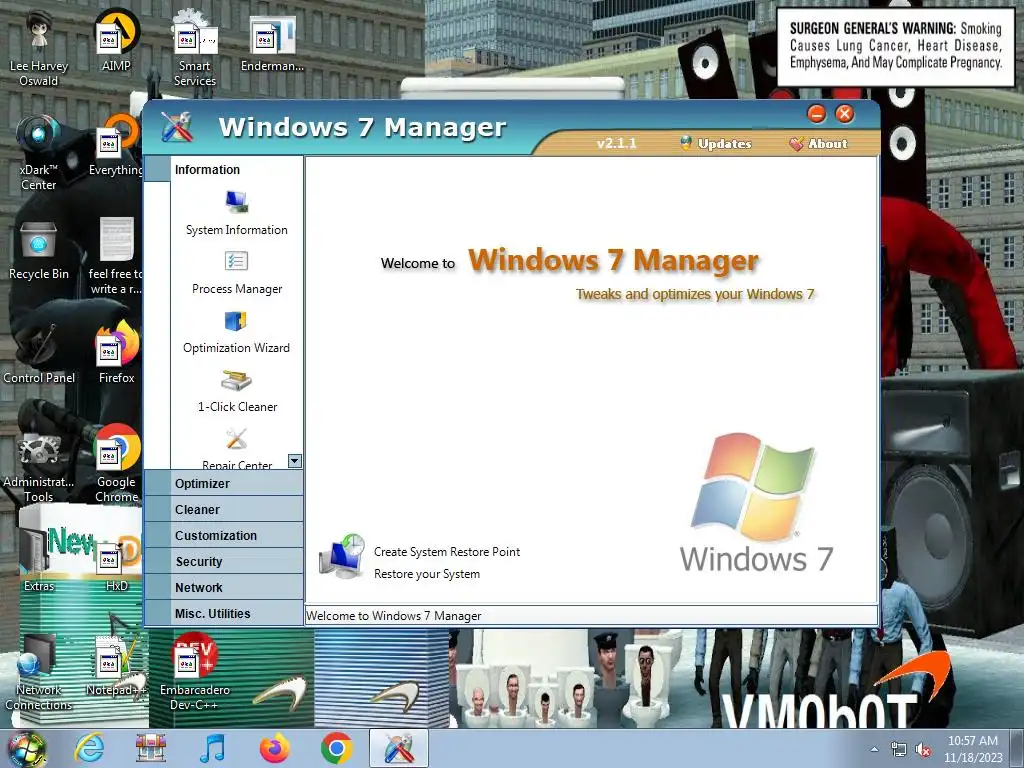The height and width of the screenshot is (768, 1024).
Task: Open xDark Center desktop icon
Action: coord(39,136)
